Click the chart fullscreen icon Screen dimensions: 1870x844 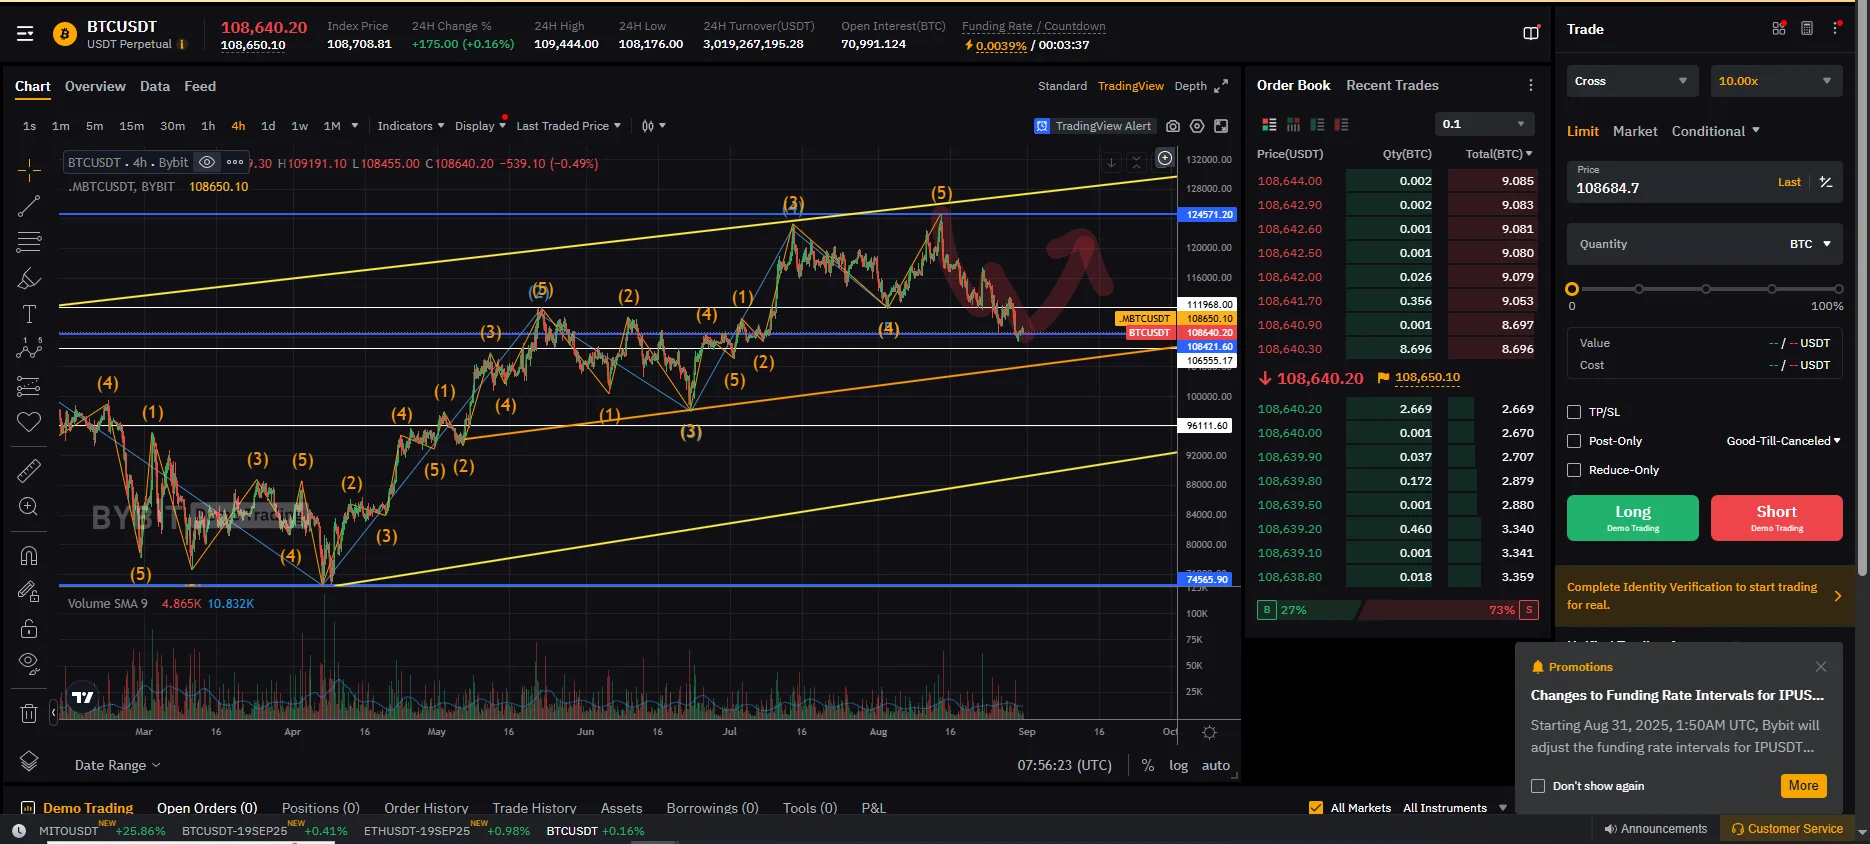(x=1221, y=126)
